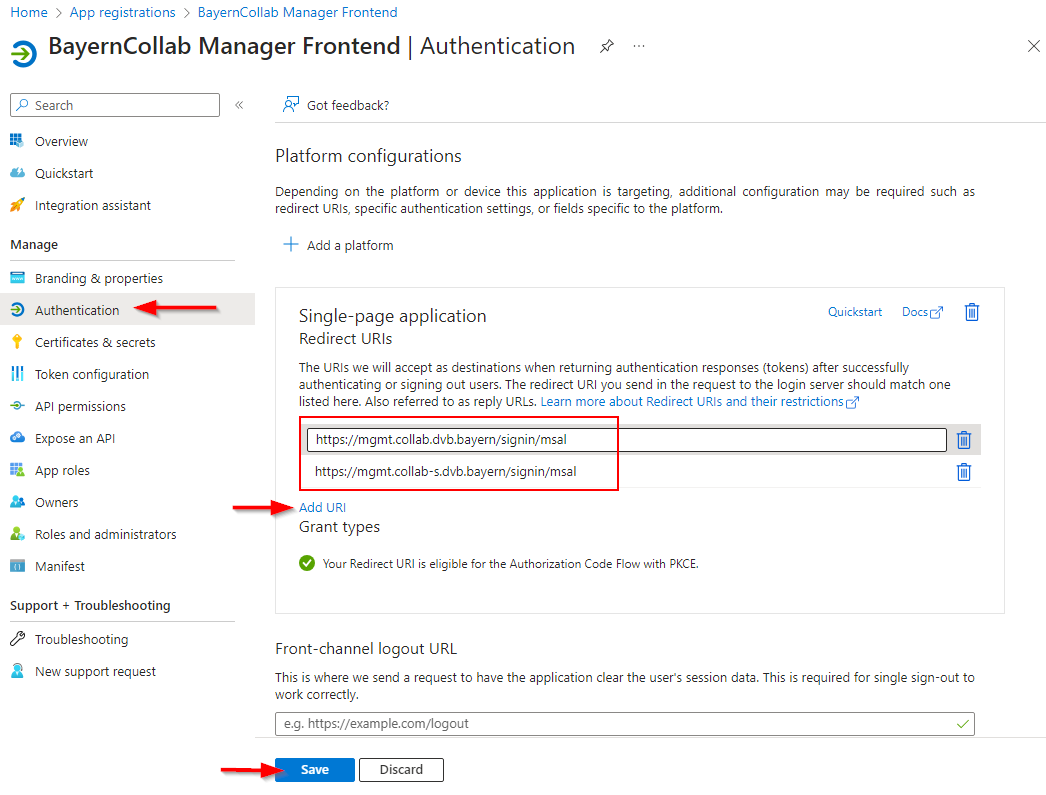The width and height of the screenshot is (1046, 795).
Task: Collapse the sidebar with the double chevron
Action: tap(239, 105)
